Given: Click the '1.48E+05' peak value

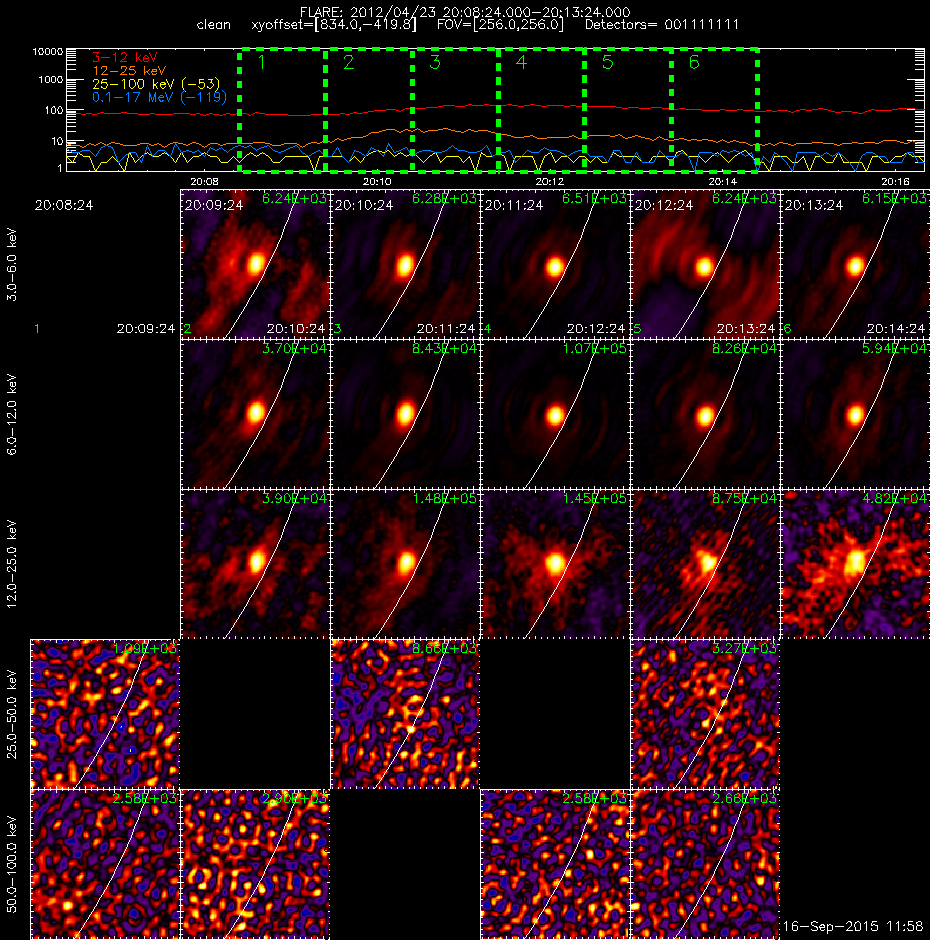Looking at the screenshot, I should point(444,498).
